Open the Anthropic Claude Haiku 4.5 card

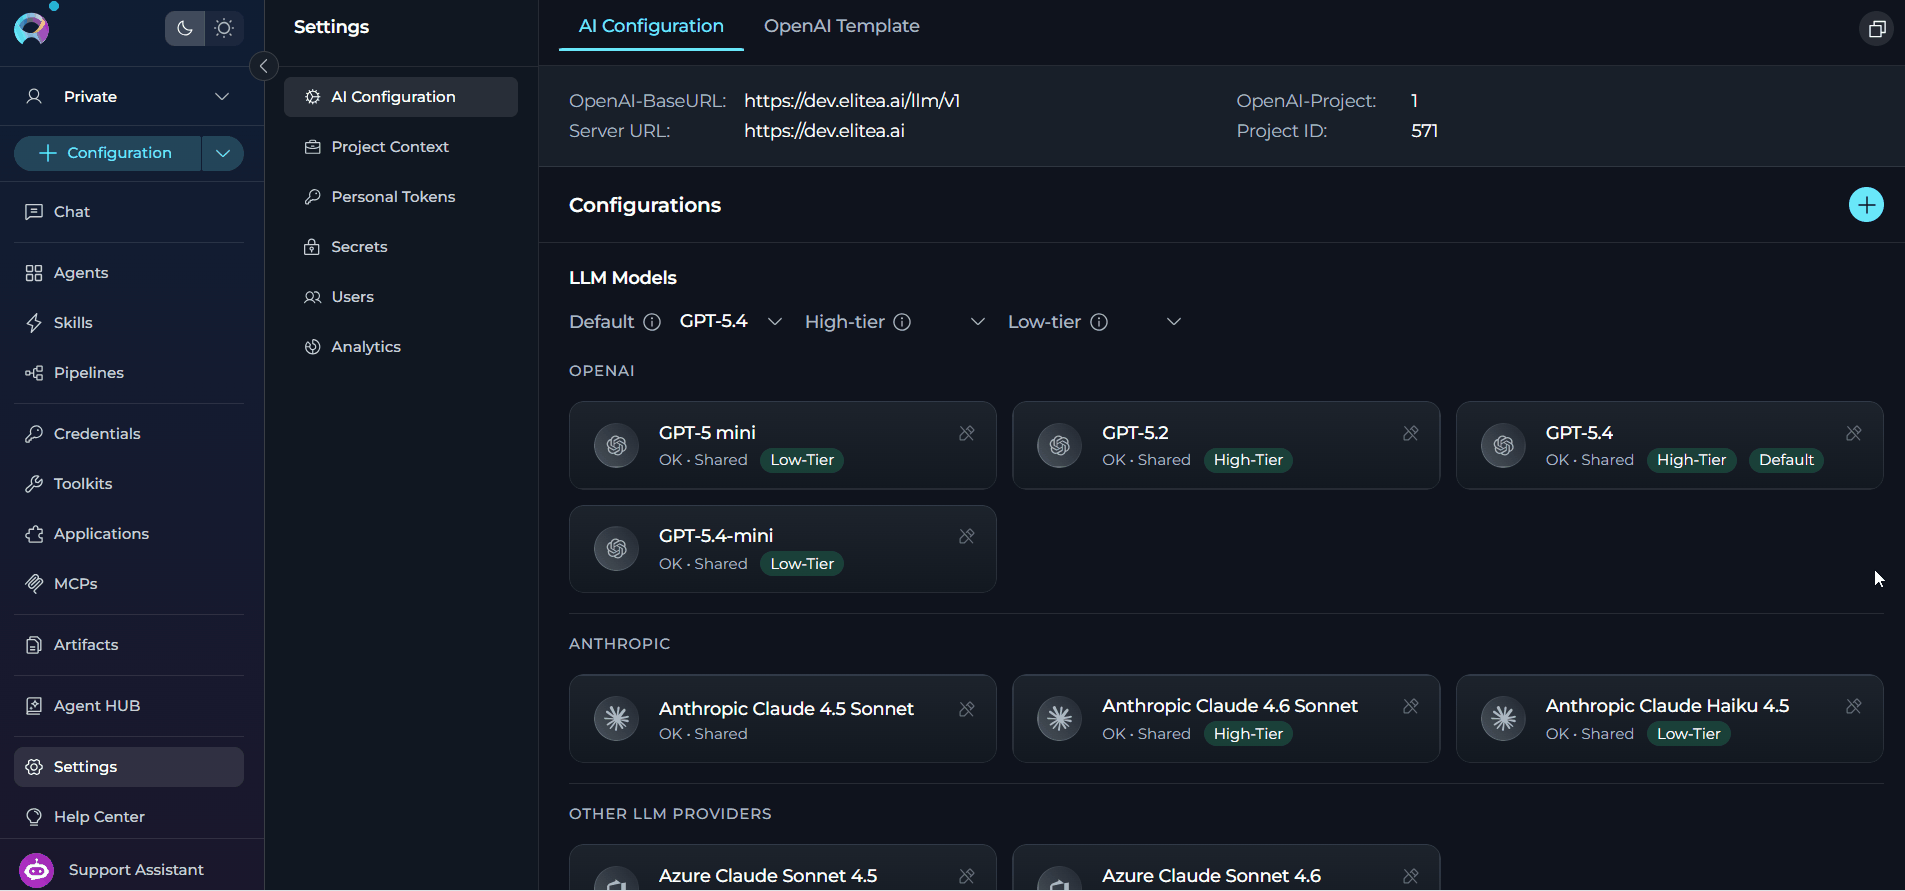coord(1670,719)
